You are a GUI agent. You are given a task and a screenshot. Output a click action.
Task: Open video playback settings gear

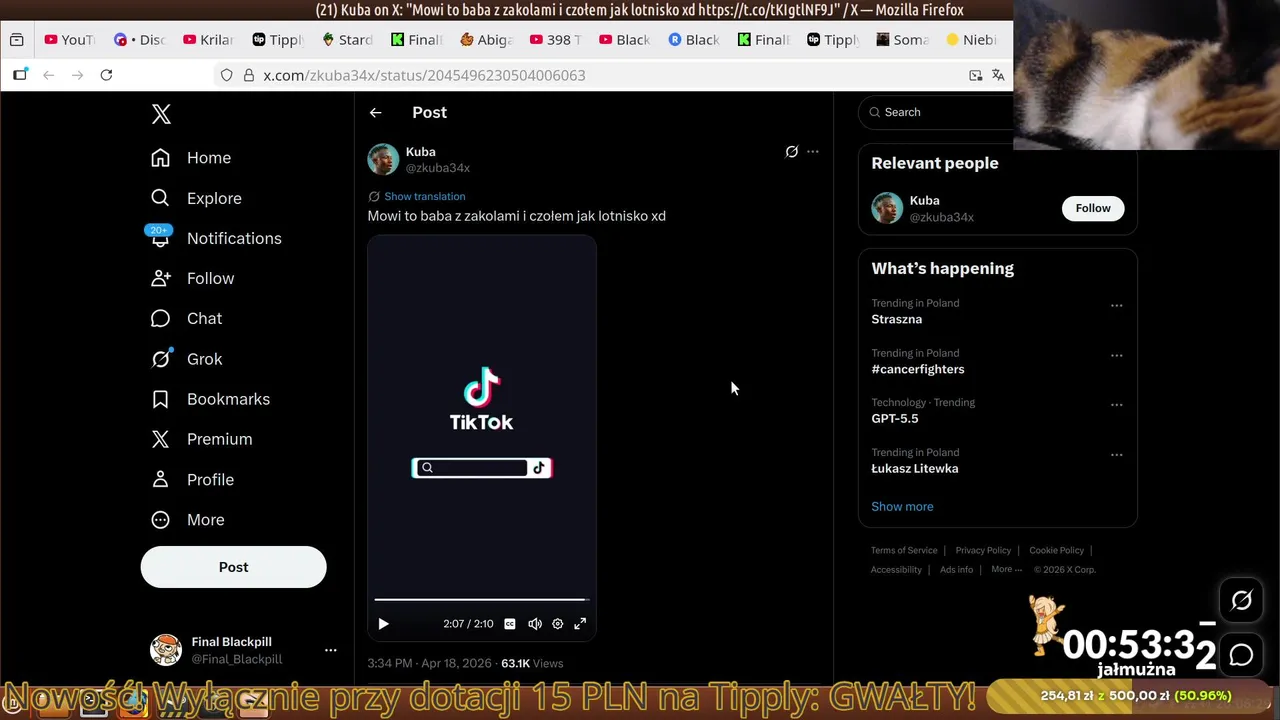point(558,624)
